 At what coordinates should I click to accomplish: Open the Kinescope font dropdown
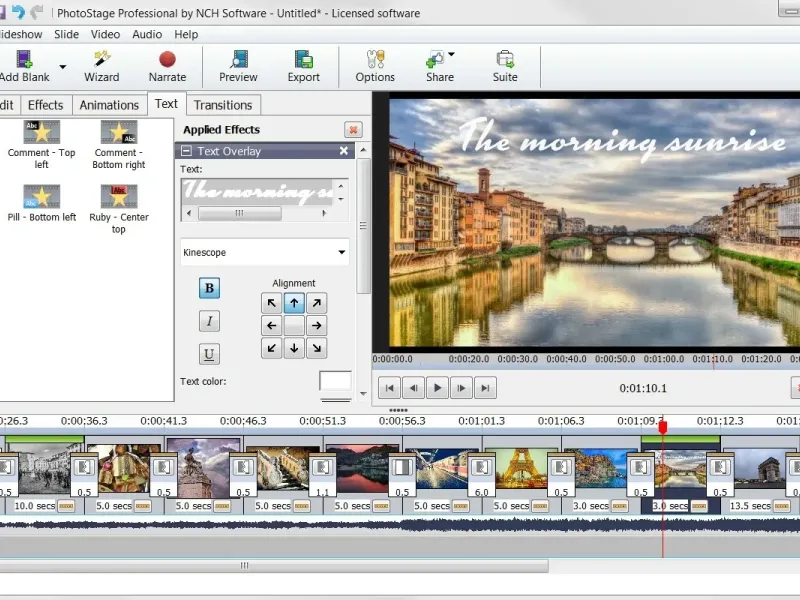point(341,253)
